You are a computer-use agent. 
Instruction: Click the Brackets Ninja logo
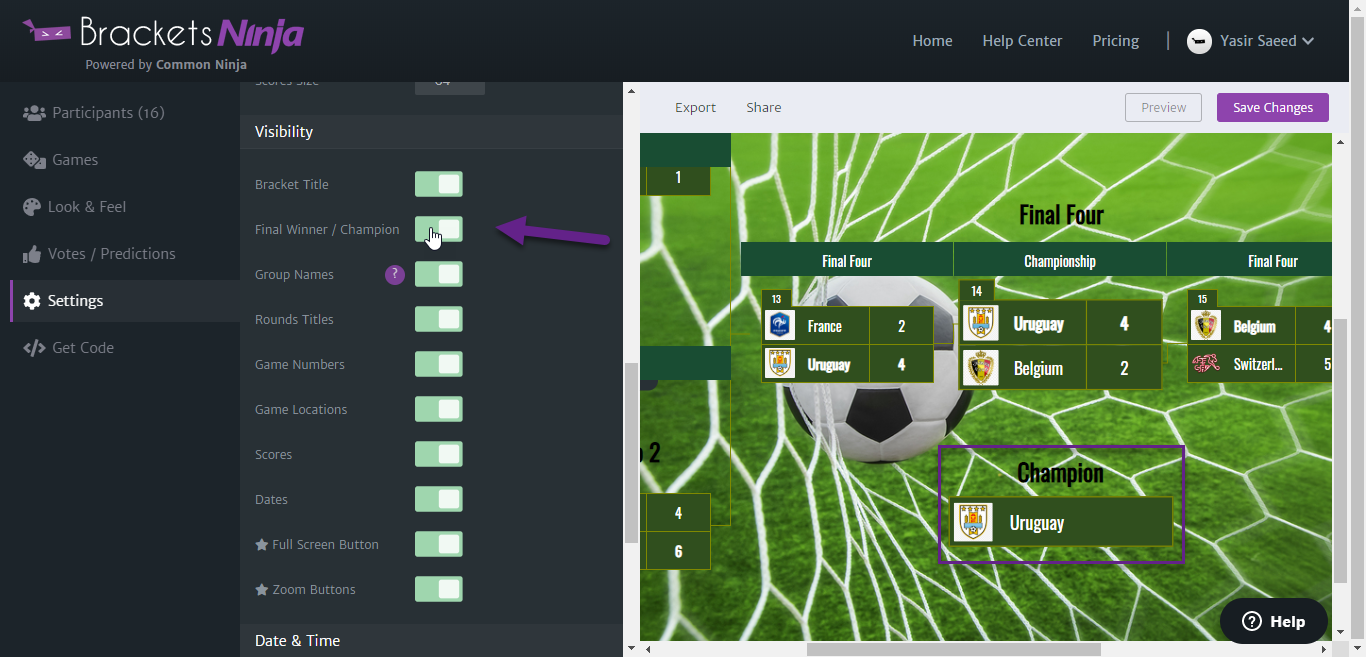coord(163,40)
